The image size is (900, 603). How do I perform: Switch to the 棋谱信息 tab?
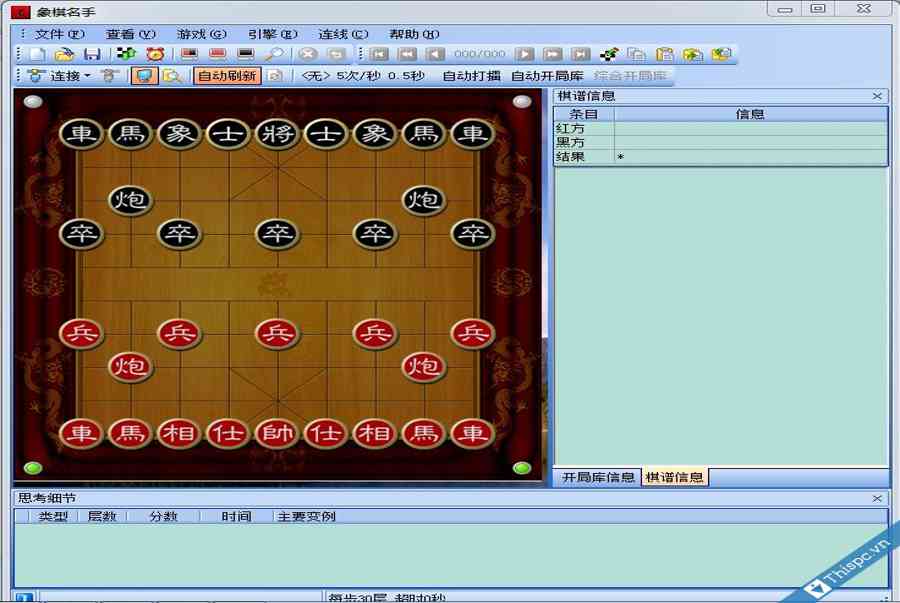pos(674,477)
